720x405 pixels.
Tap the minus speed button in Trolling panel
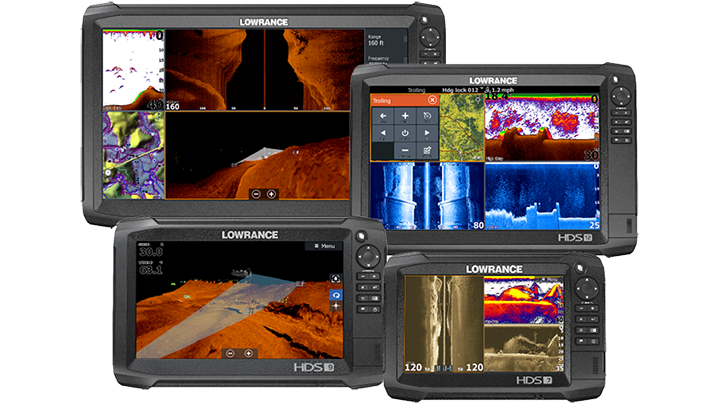pos(405,150)
